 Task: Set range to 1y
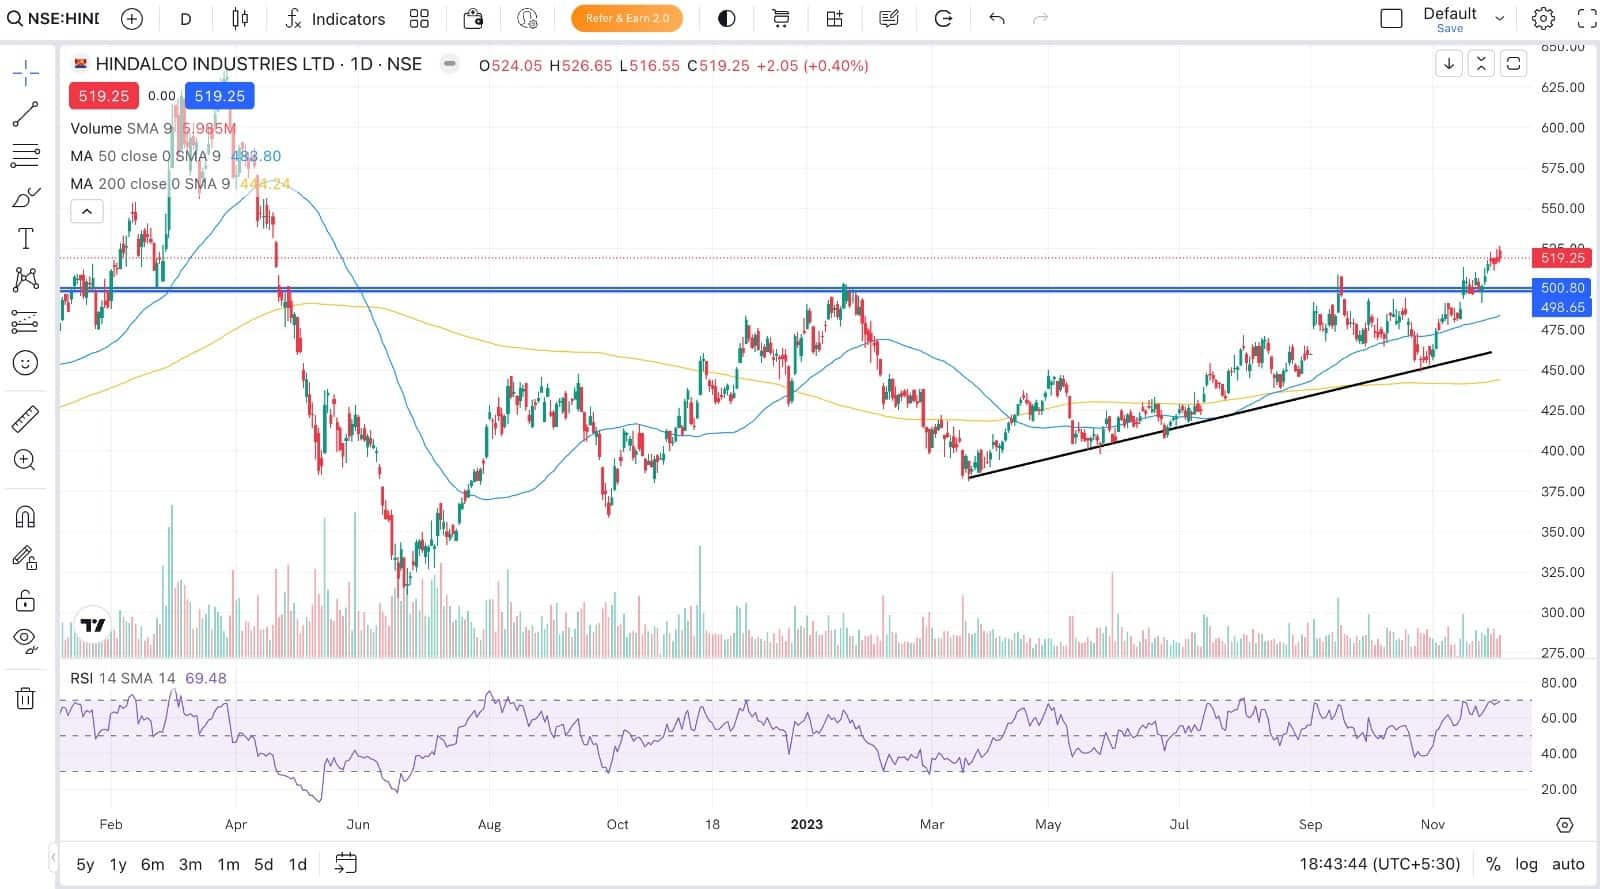point(118,864)
